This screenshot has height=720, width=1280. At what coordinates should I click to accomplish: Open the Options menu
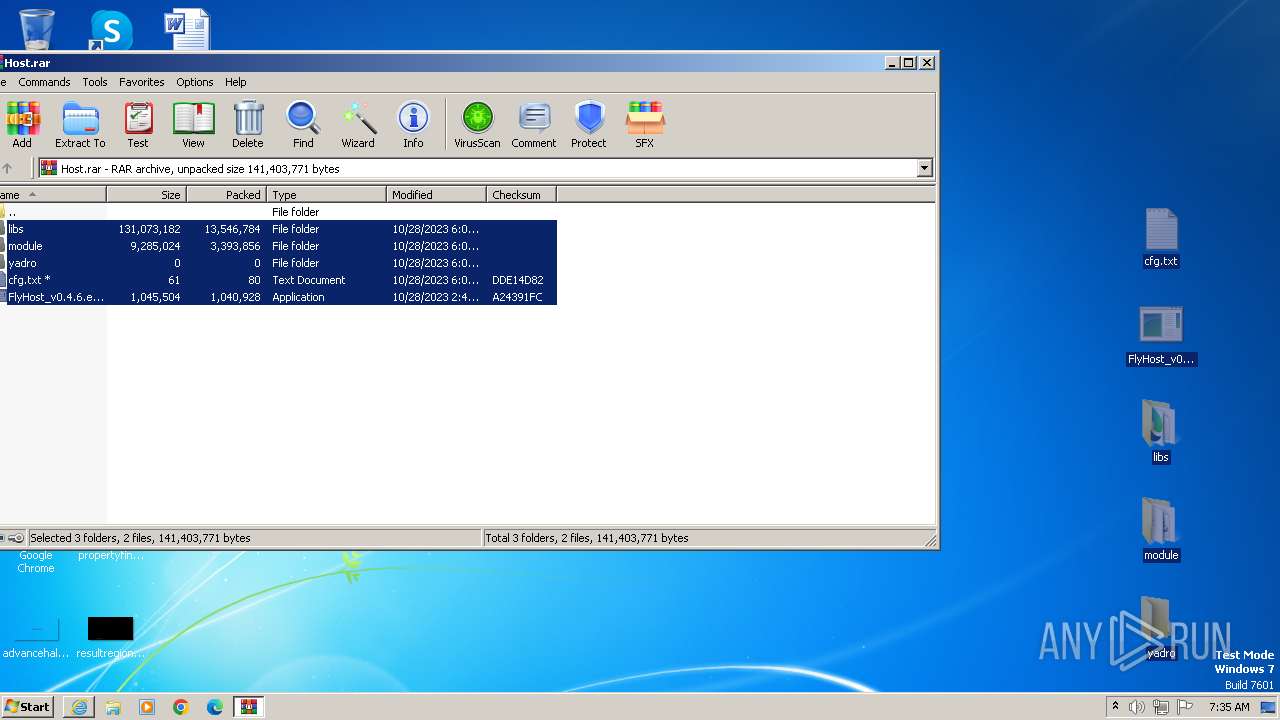[195, 82]
